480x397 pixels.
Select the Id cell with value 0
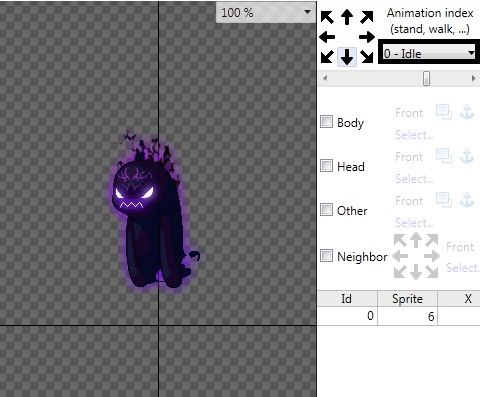click(x=347, y=316)
